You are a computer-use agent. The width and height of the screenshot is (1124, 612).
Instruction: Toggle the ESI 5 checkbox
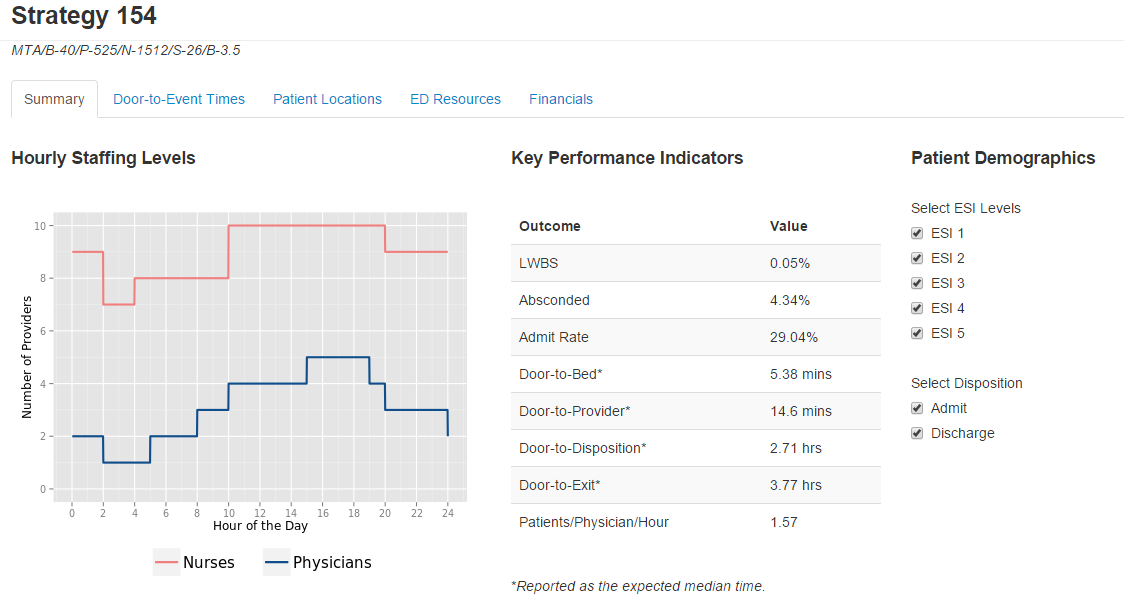click(x=917, y=333)
